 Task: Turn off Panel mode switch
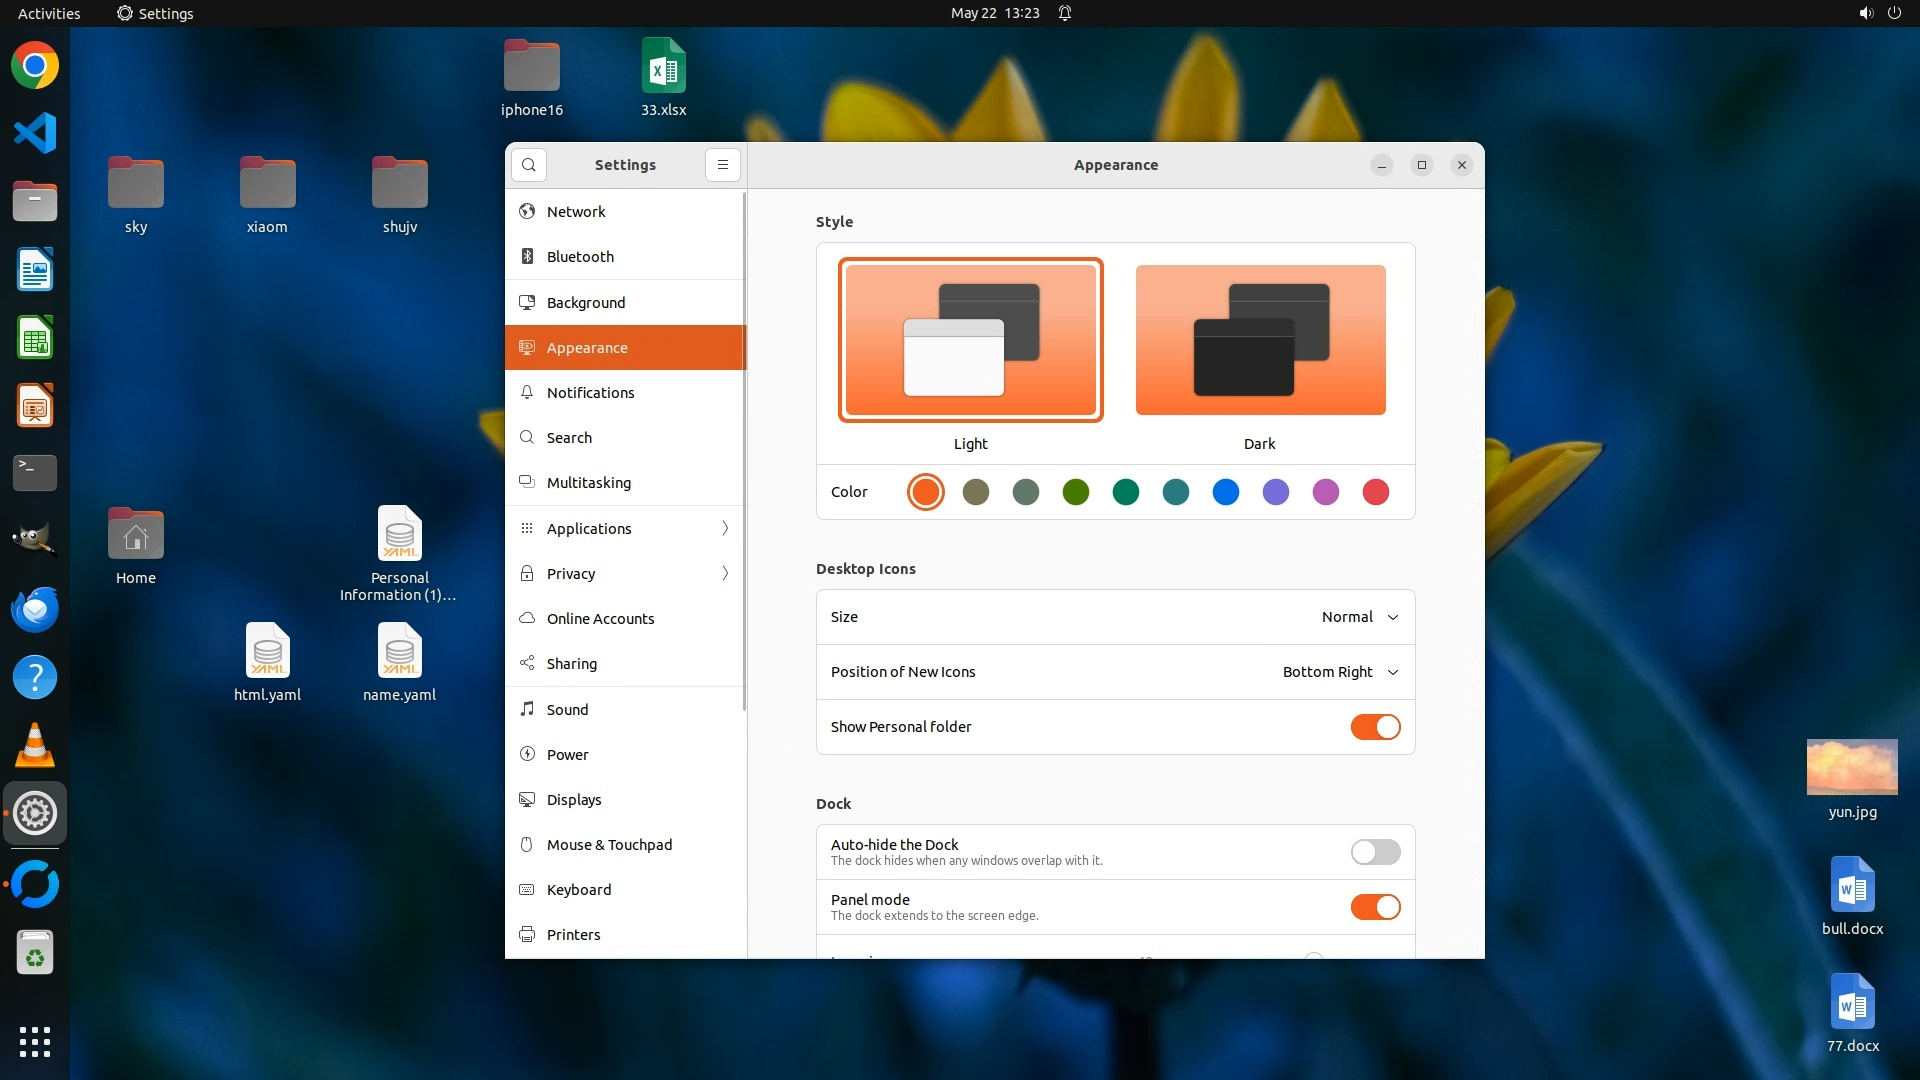[1375, 907]
